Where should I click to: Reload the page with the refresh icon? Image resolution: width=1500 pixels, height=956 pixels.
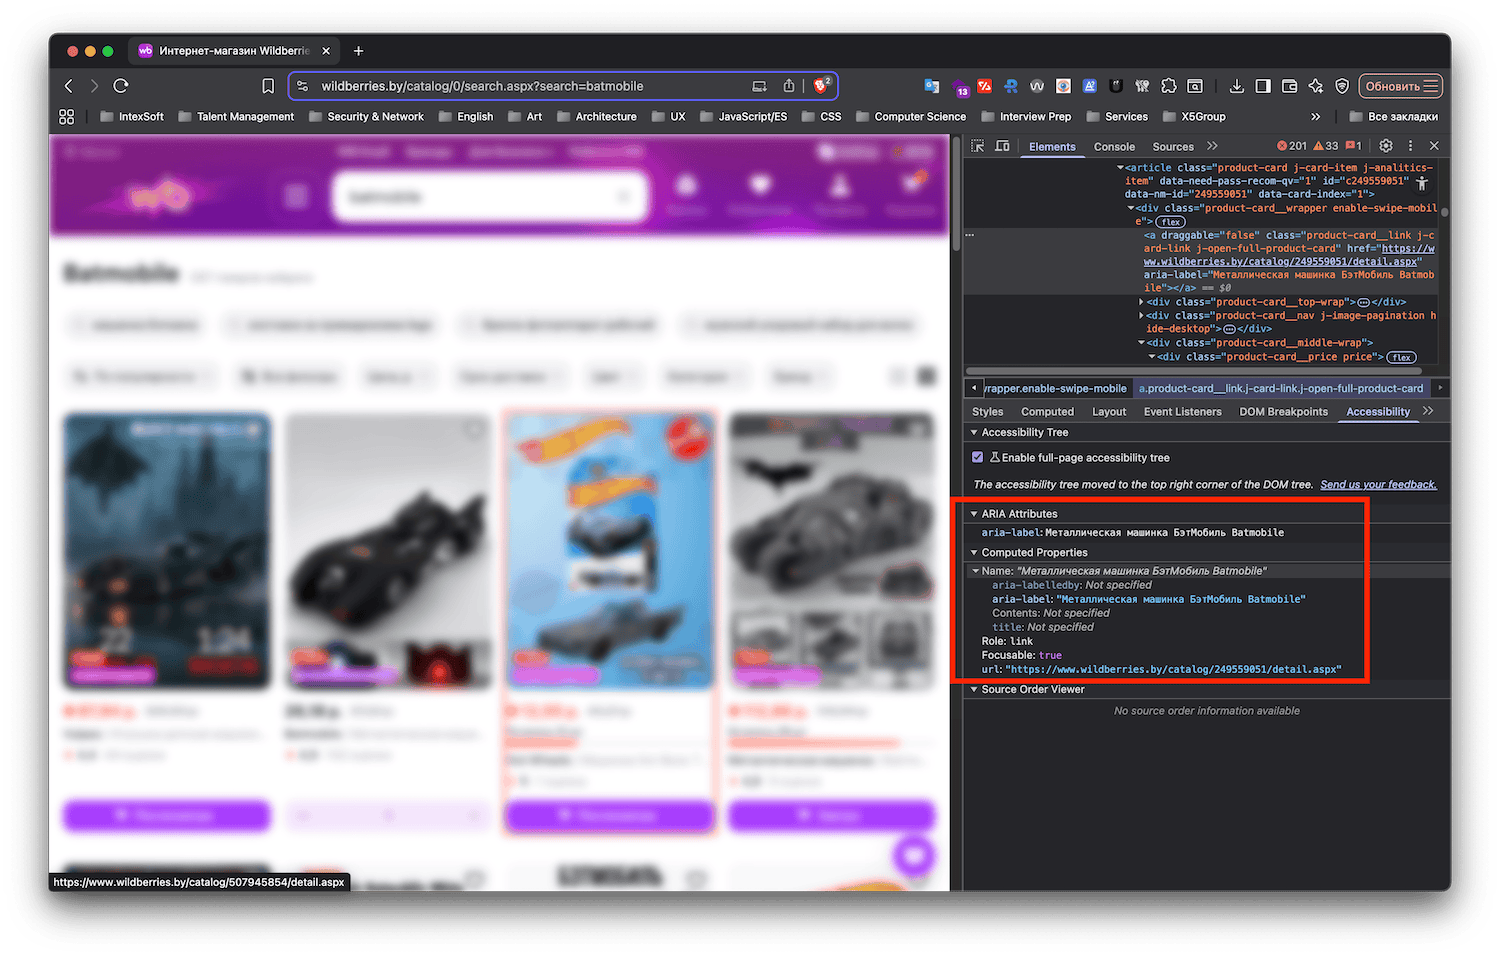click(x=121, y=86)
